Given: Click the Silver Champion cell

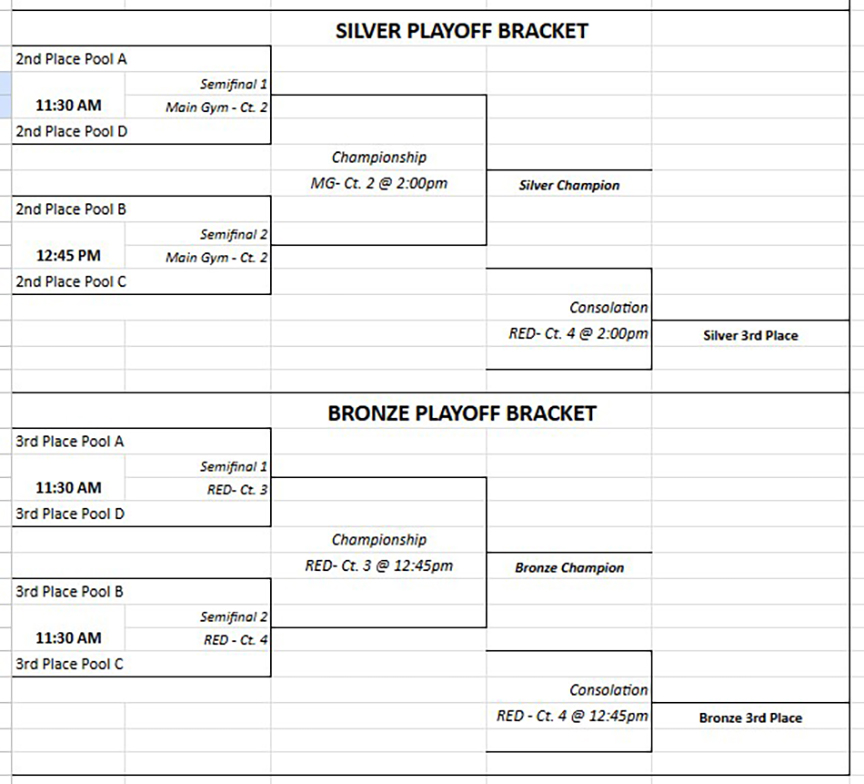Looking at the screenshot, I should 569,185.
